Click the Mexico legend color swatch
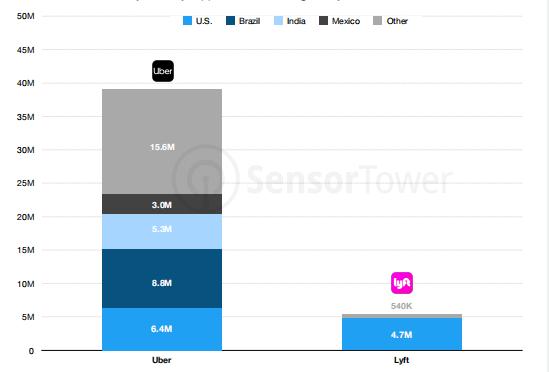Viewport: 549px width, 372px height. click(324, 21)
